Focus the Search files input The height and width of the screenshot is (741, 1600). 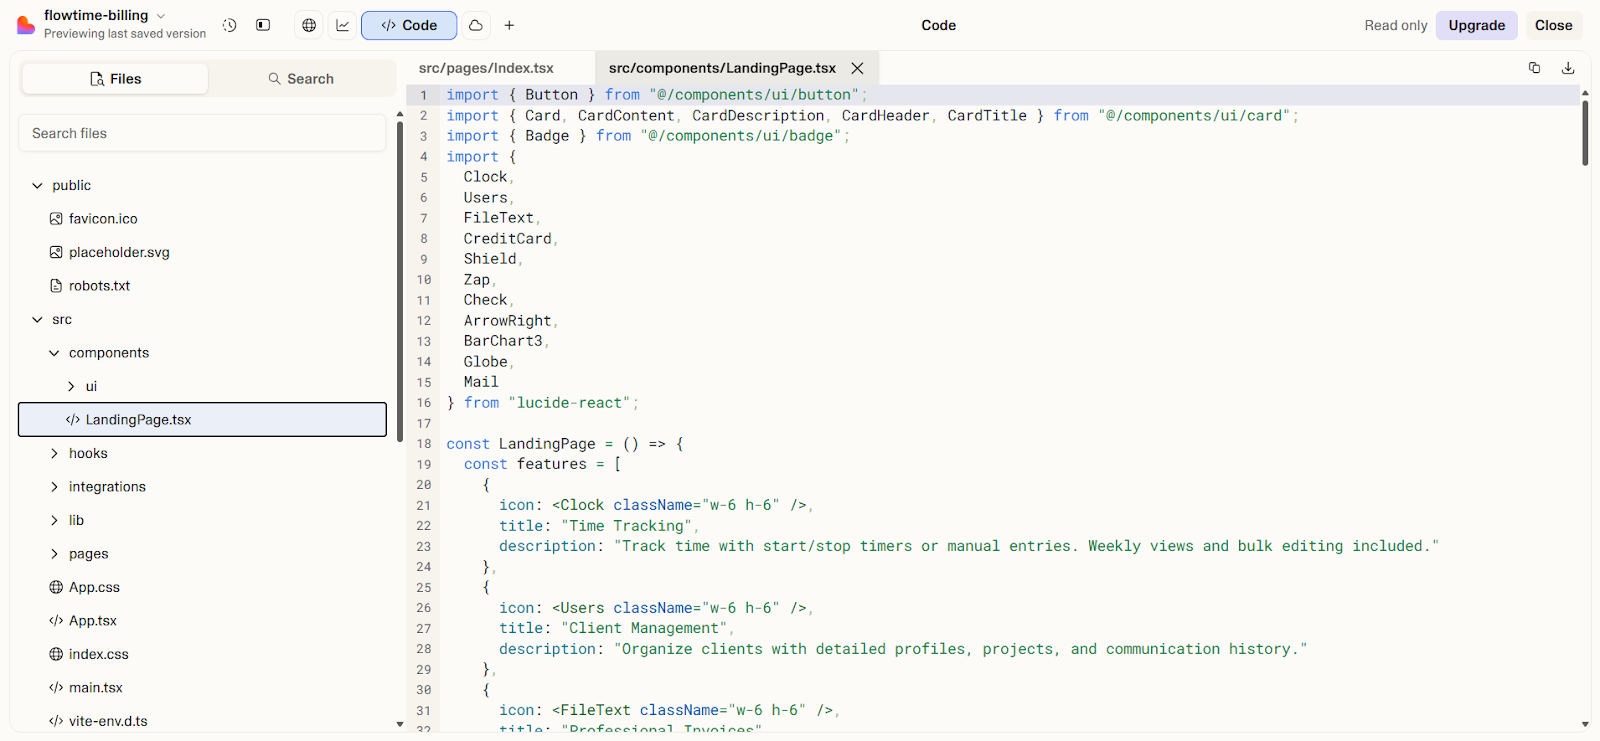coord(202,133)
